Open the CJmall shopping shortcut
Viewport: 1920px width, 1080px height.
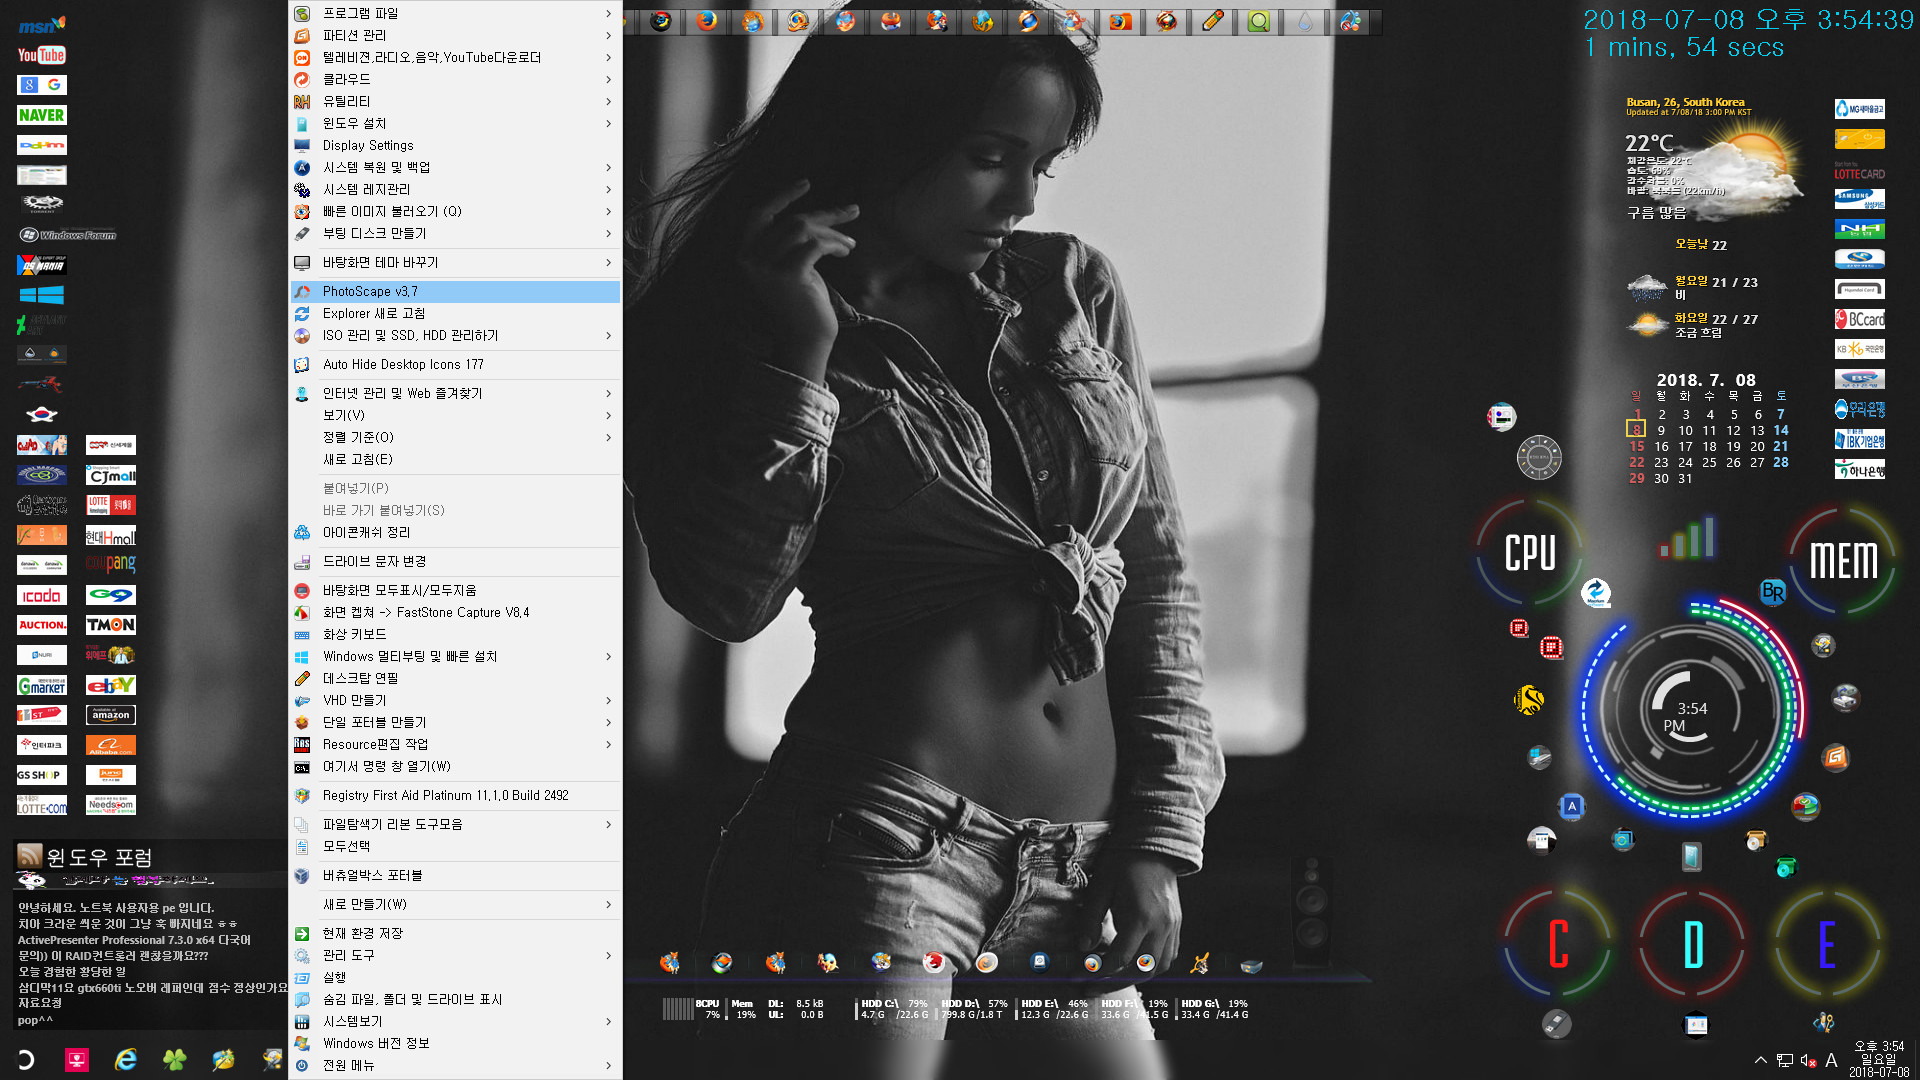(110, 475)
